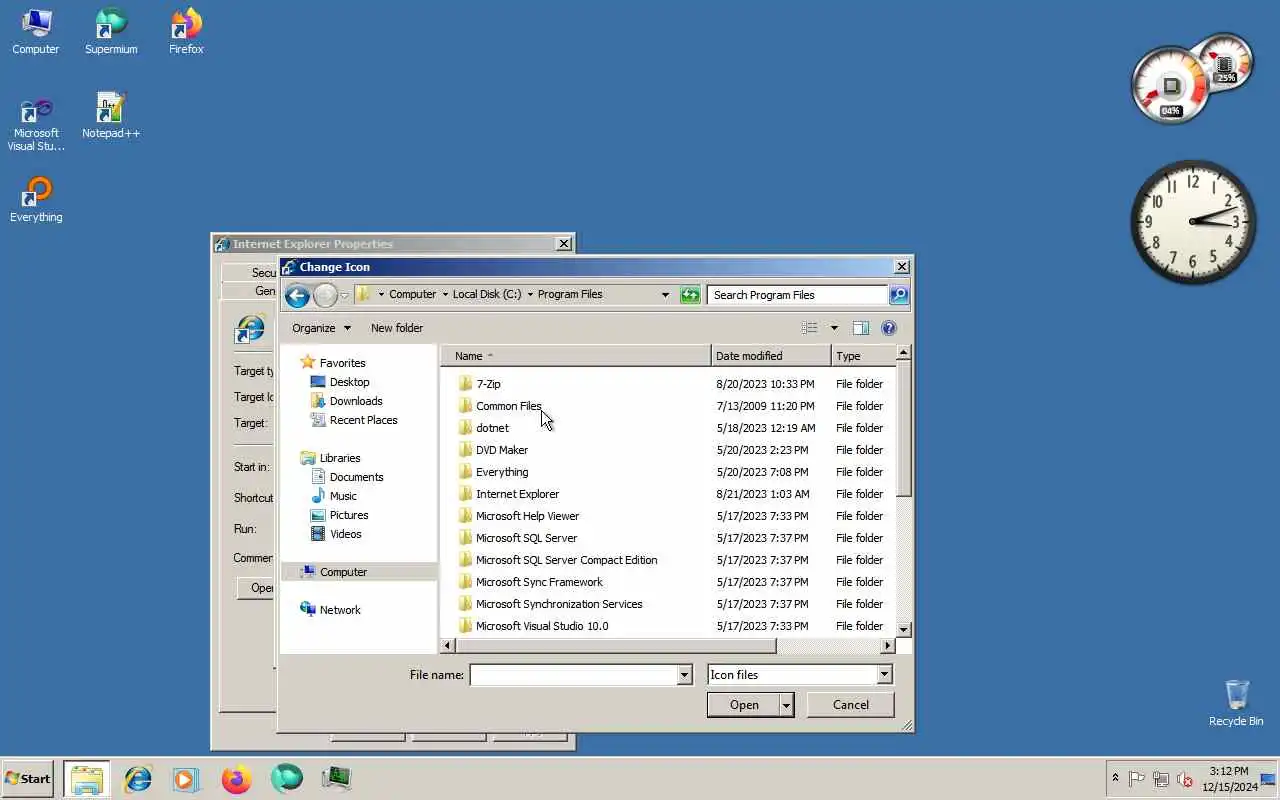Expand Local Disk (C:) breadcrumb arrow

tap(530, 295)
